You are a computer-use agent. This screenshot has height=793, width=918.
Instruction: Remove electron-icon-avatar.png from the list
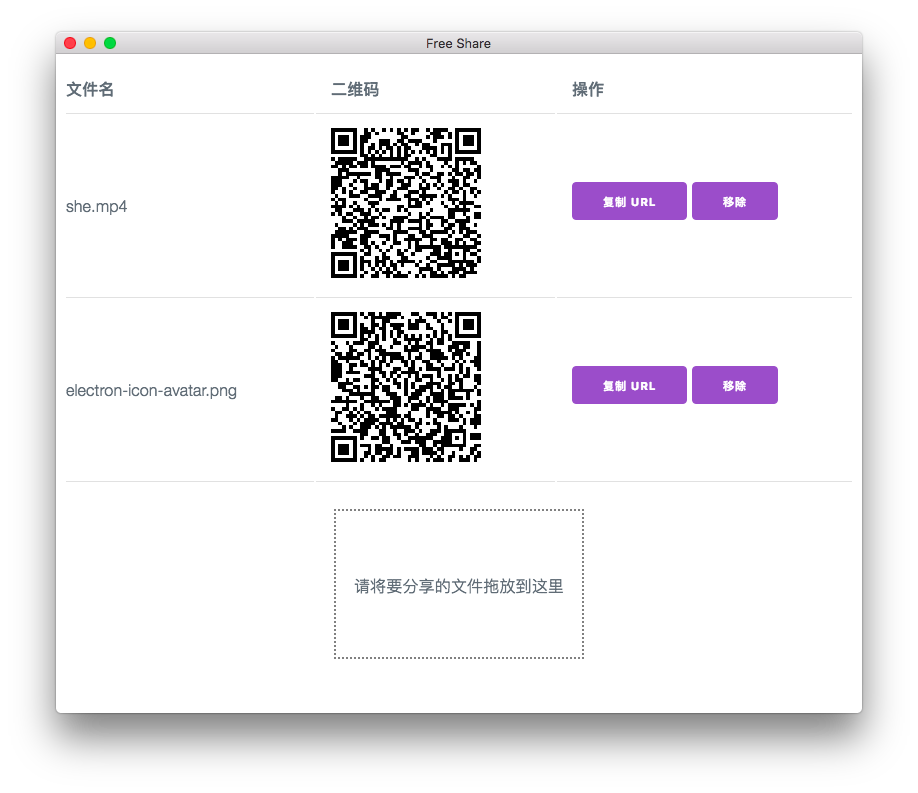point(734,385)
